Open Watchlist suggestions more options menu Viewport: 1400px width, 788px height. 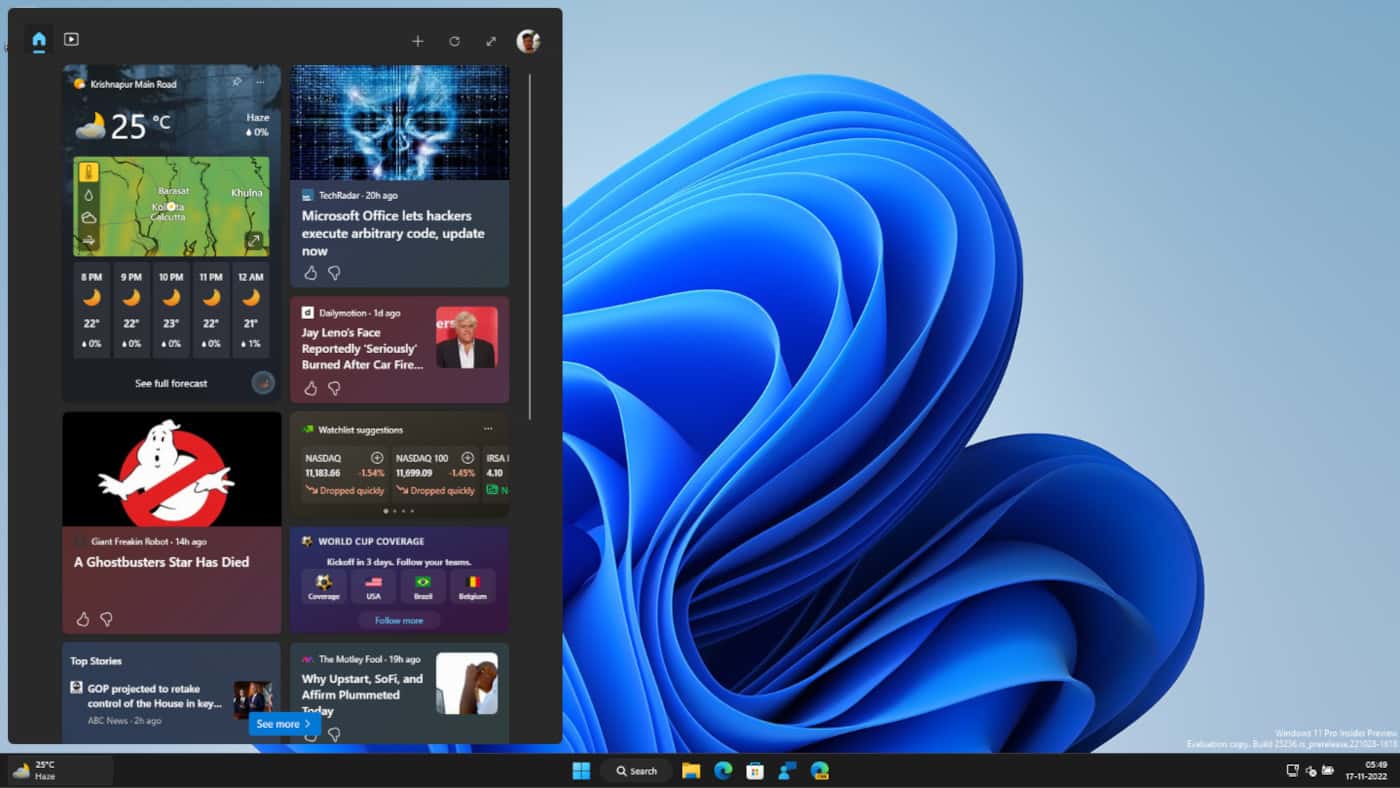click(488, 429)
